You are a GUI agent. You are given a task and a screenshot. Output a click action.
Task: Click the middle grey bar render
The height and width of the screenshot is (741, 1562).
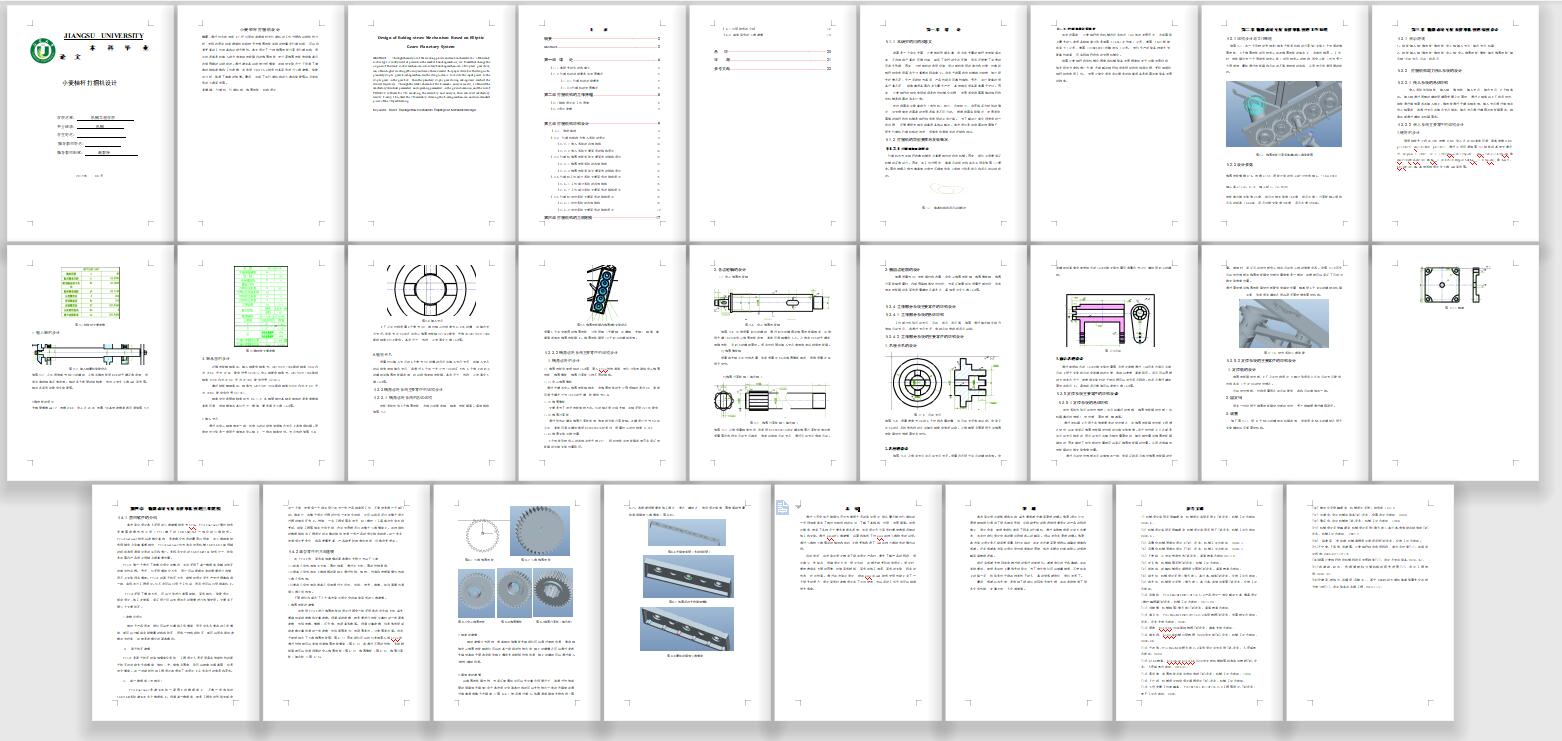pyautogui.click(x=688, y=576)
